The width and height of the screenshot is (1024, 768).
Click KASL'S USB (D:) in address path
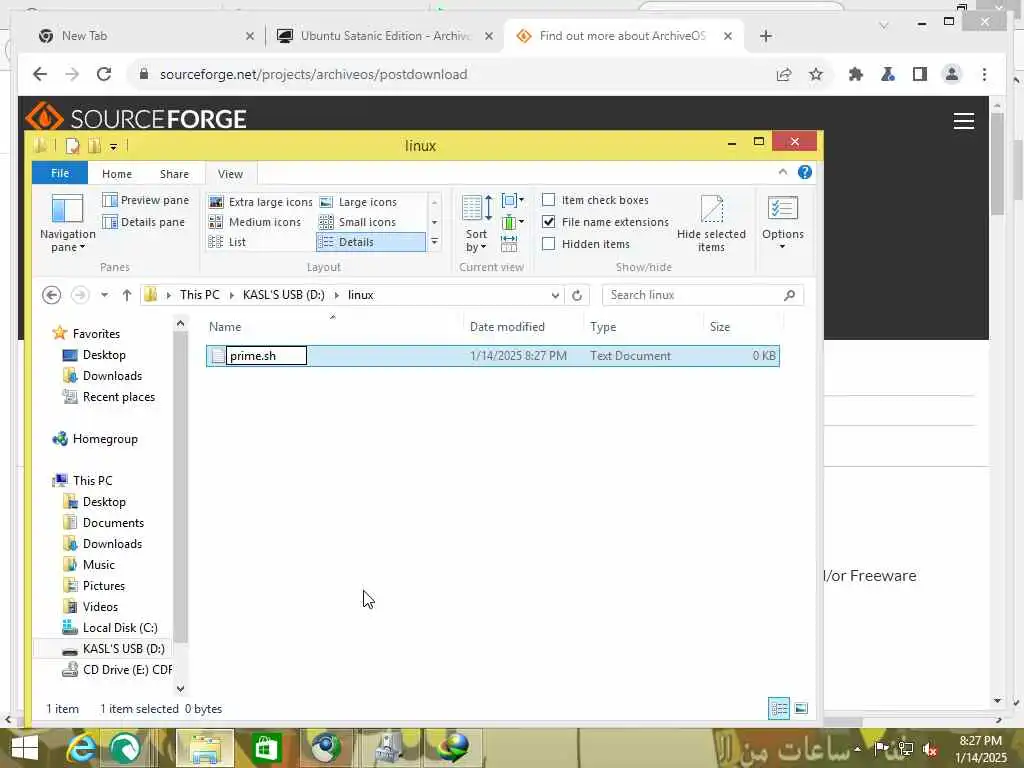click(x=283, y=295)
